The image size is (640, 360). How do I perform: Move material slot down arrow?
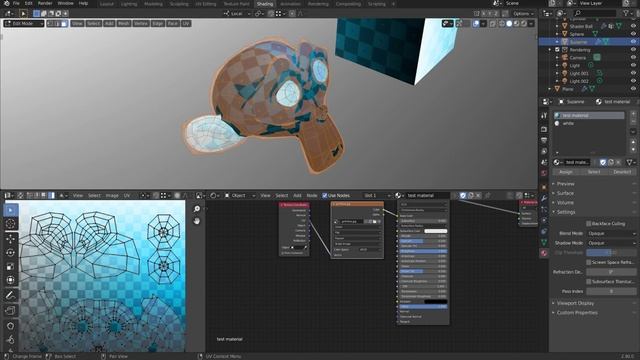point(633,149)
